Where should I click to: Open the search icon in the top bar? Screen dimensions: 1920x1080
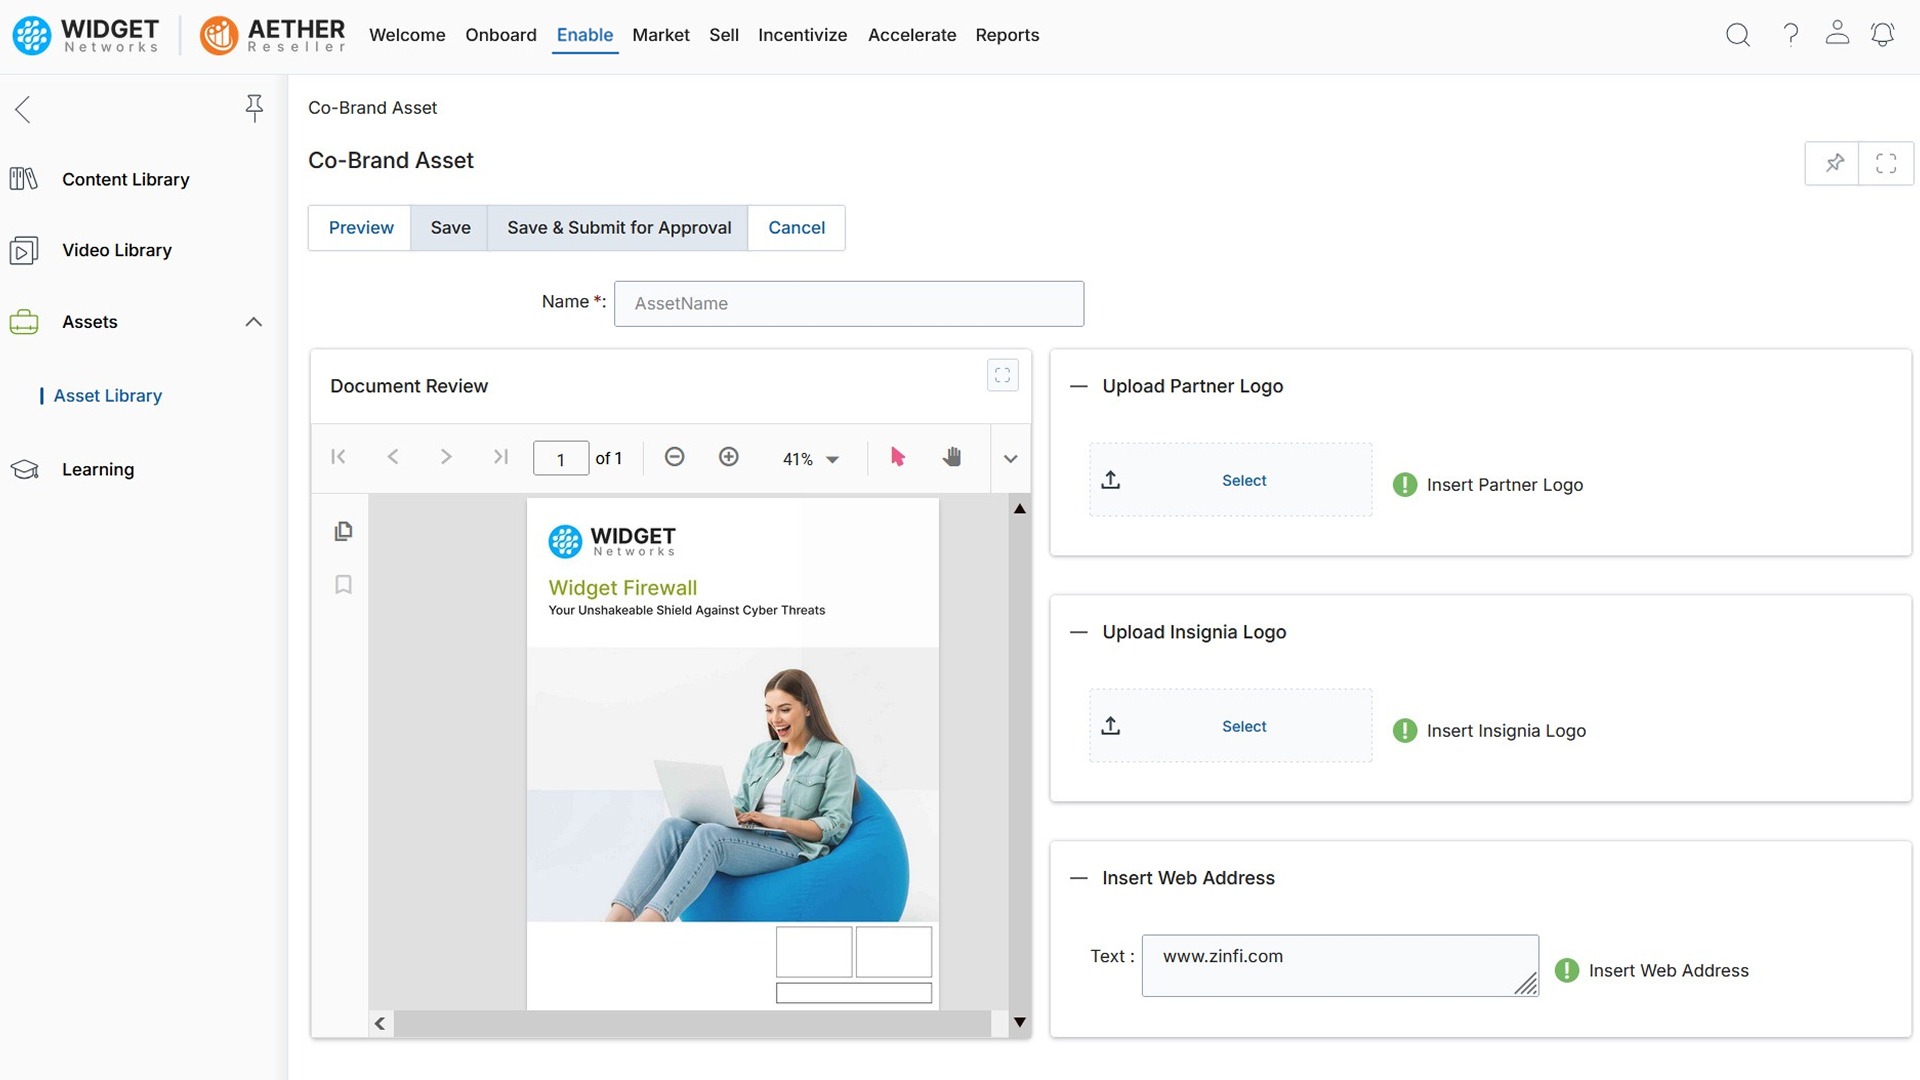[1738, 34]
